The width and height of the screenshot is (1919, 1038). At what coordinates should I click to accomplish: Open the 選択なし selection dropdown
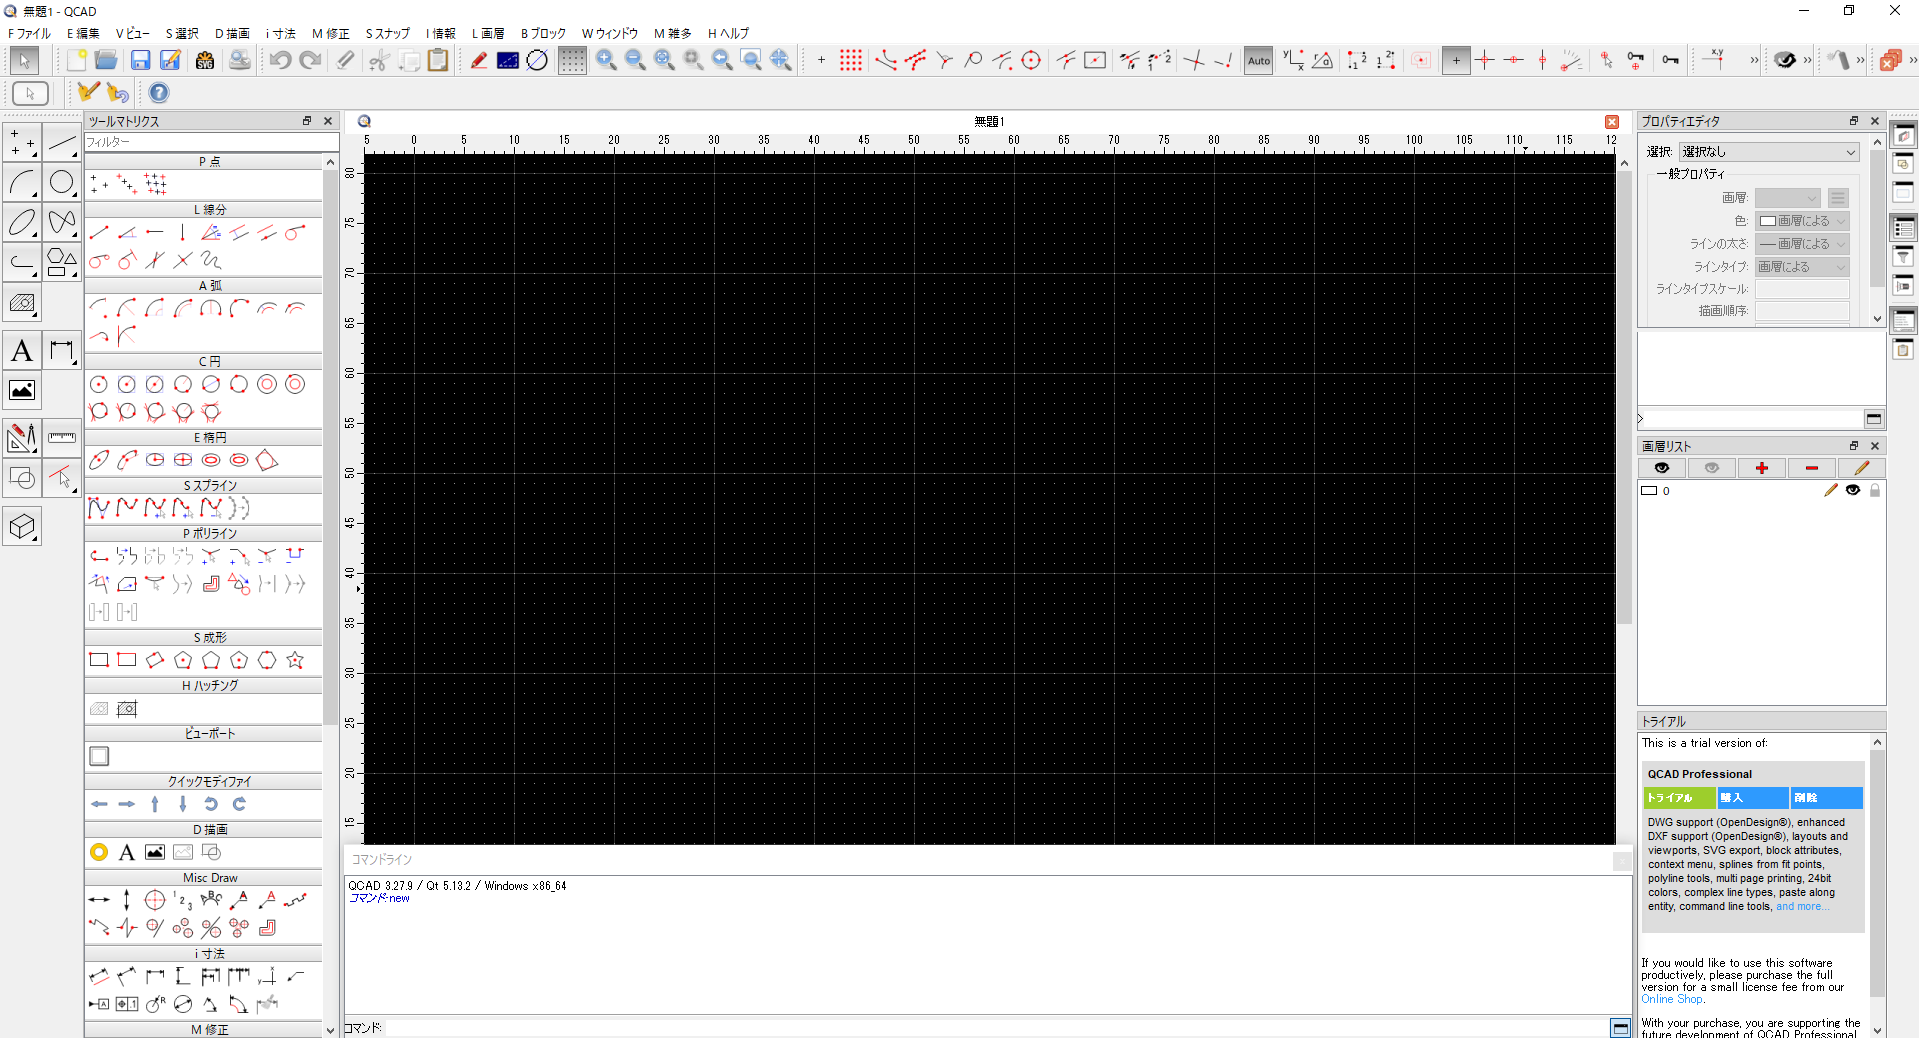pyautogui.click(x=1768, y=152)
